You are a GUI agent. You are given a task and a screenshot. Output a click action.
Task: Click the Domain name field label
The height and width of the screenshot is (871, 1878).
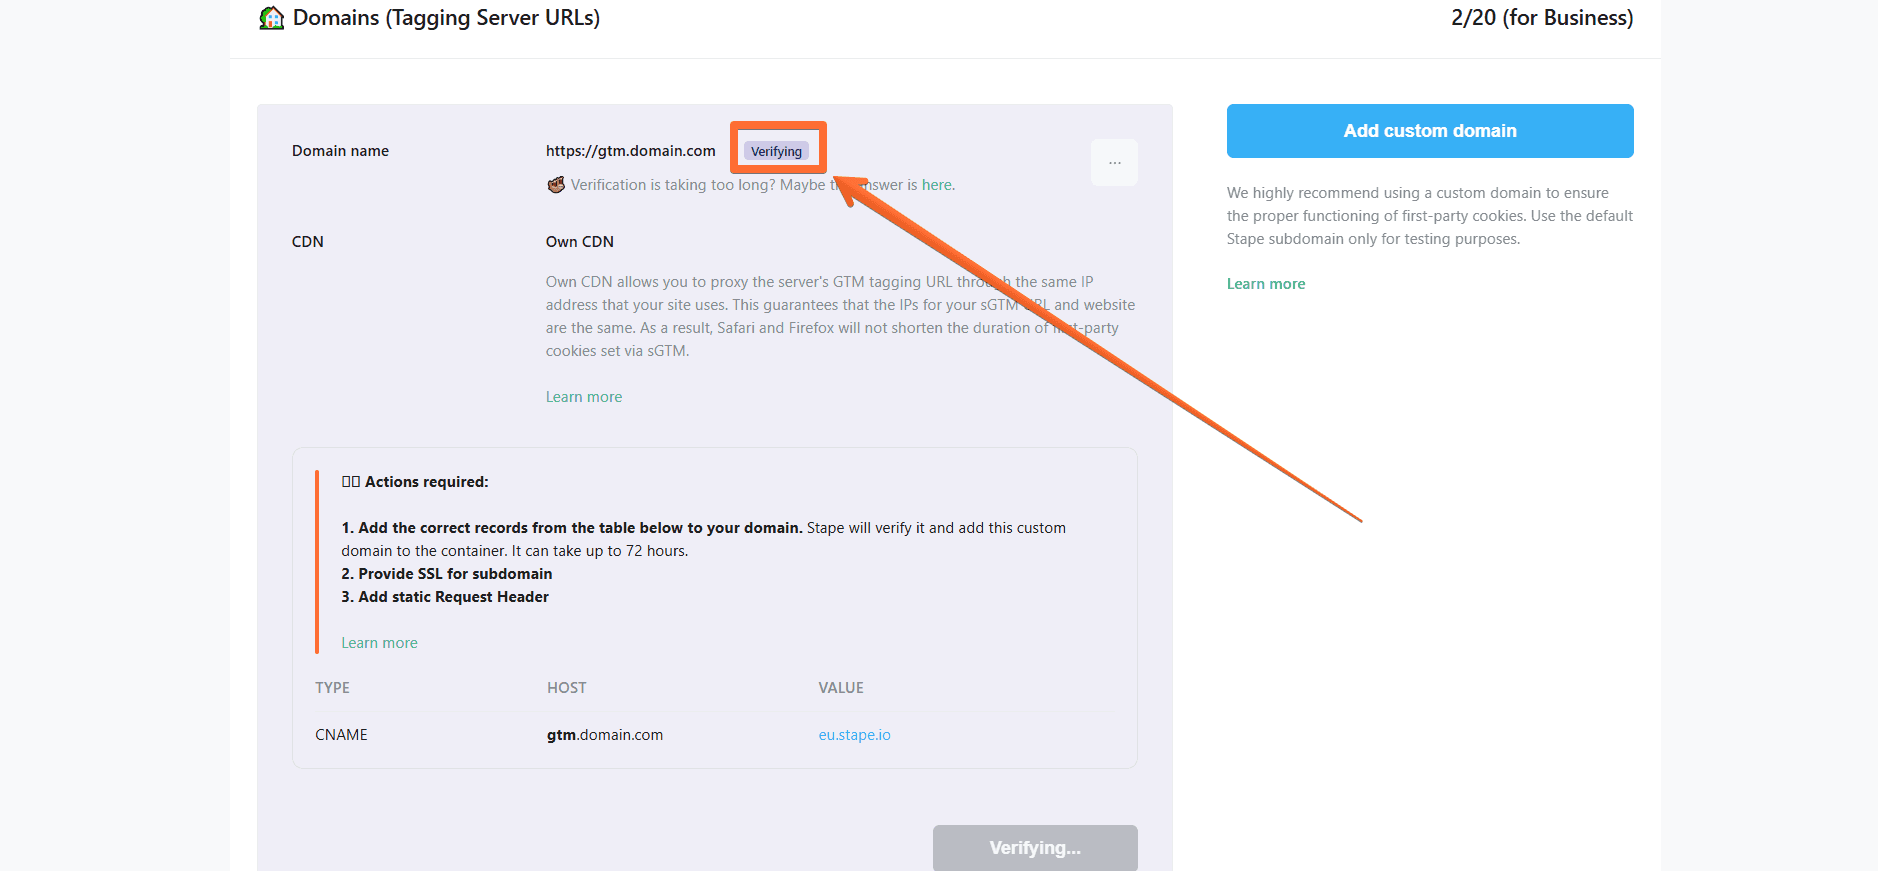click(x=340, y=151)
